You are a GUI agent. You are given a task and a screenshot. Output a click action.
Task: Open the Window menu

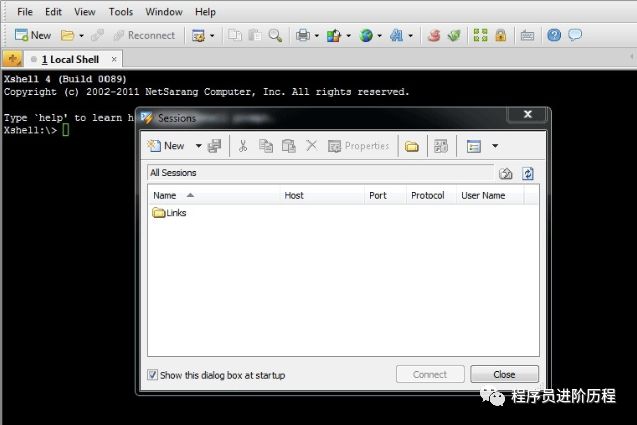click(x=164, y=12)
